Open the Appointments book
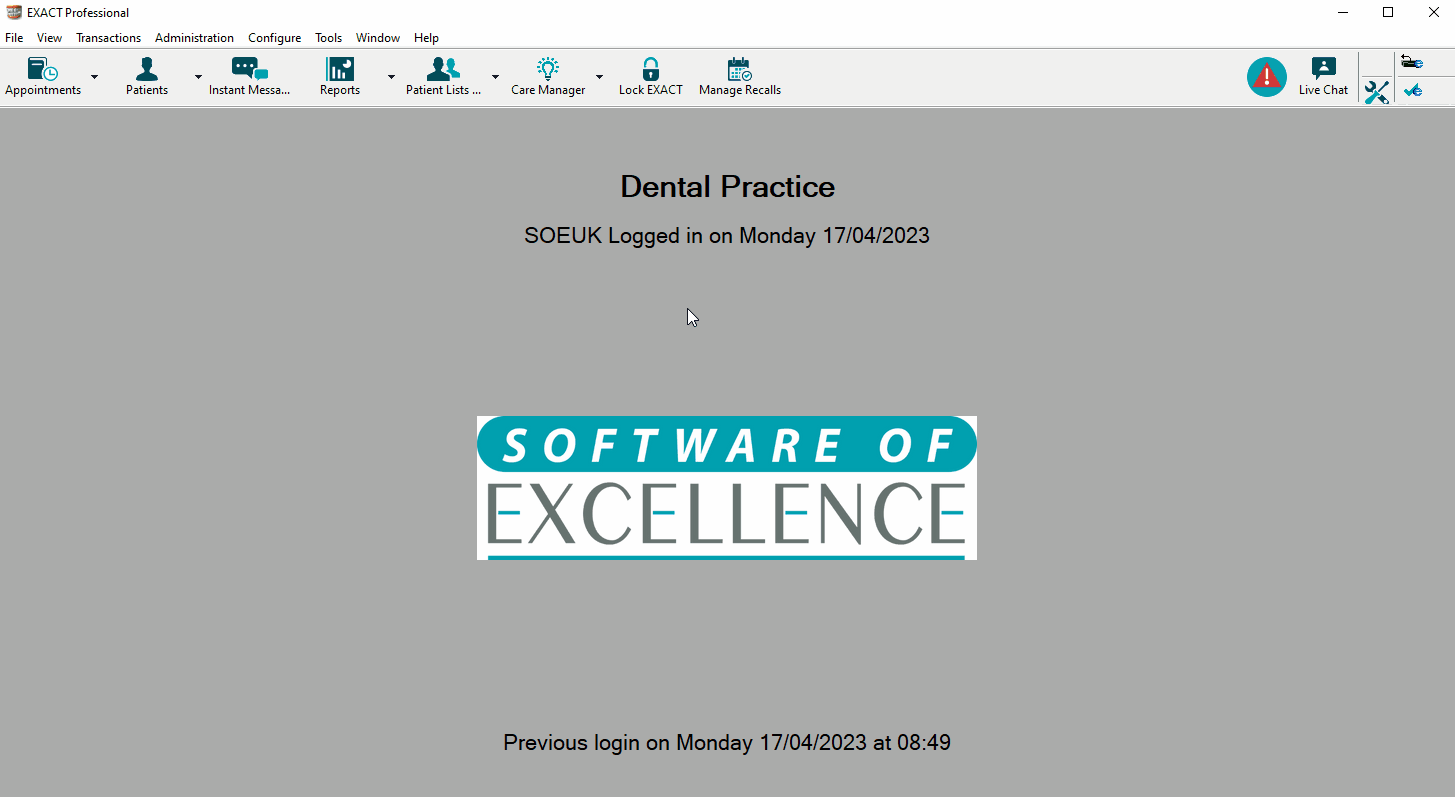1455x797 pixels. 41,75
